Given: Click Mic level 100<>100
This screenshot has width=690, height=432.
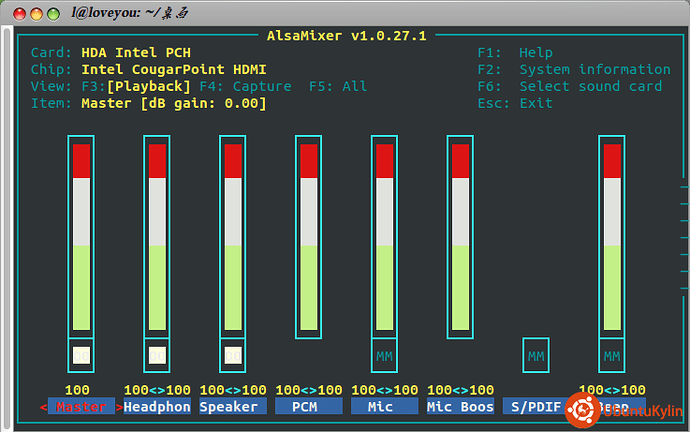Looking at the screenshot, I should click(x=385, y=390).
